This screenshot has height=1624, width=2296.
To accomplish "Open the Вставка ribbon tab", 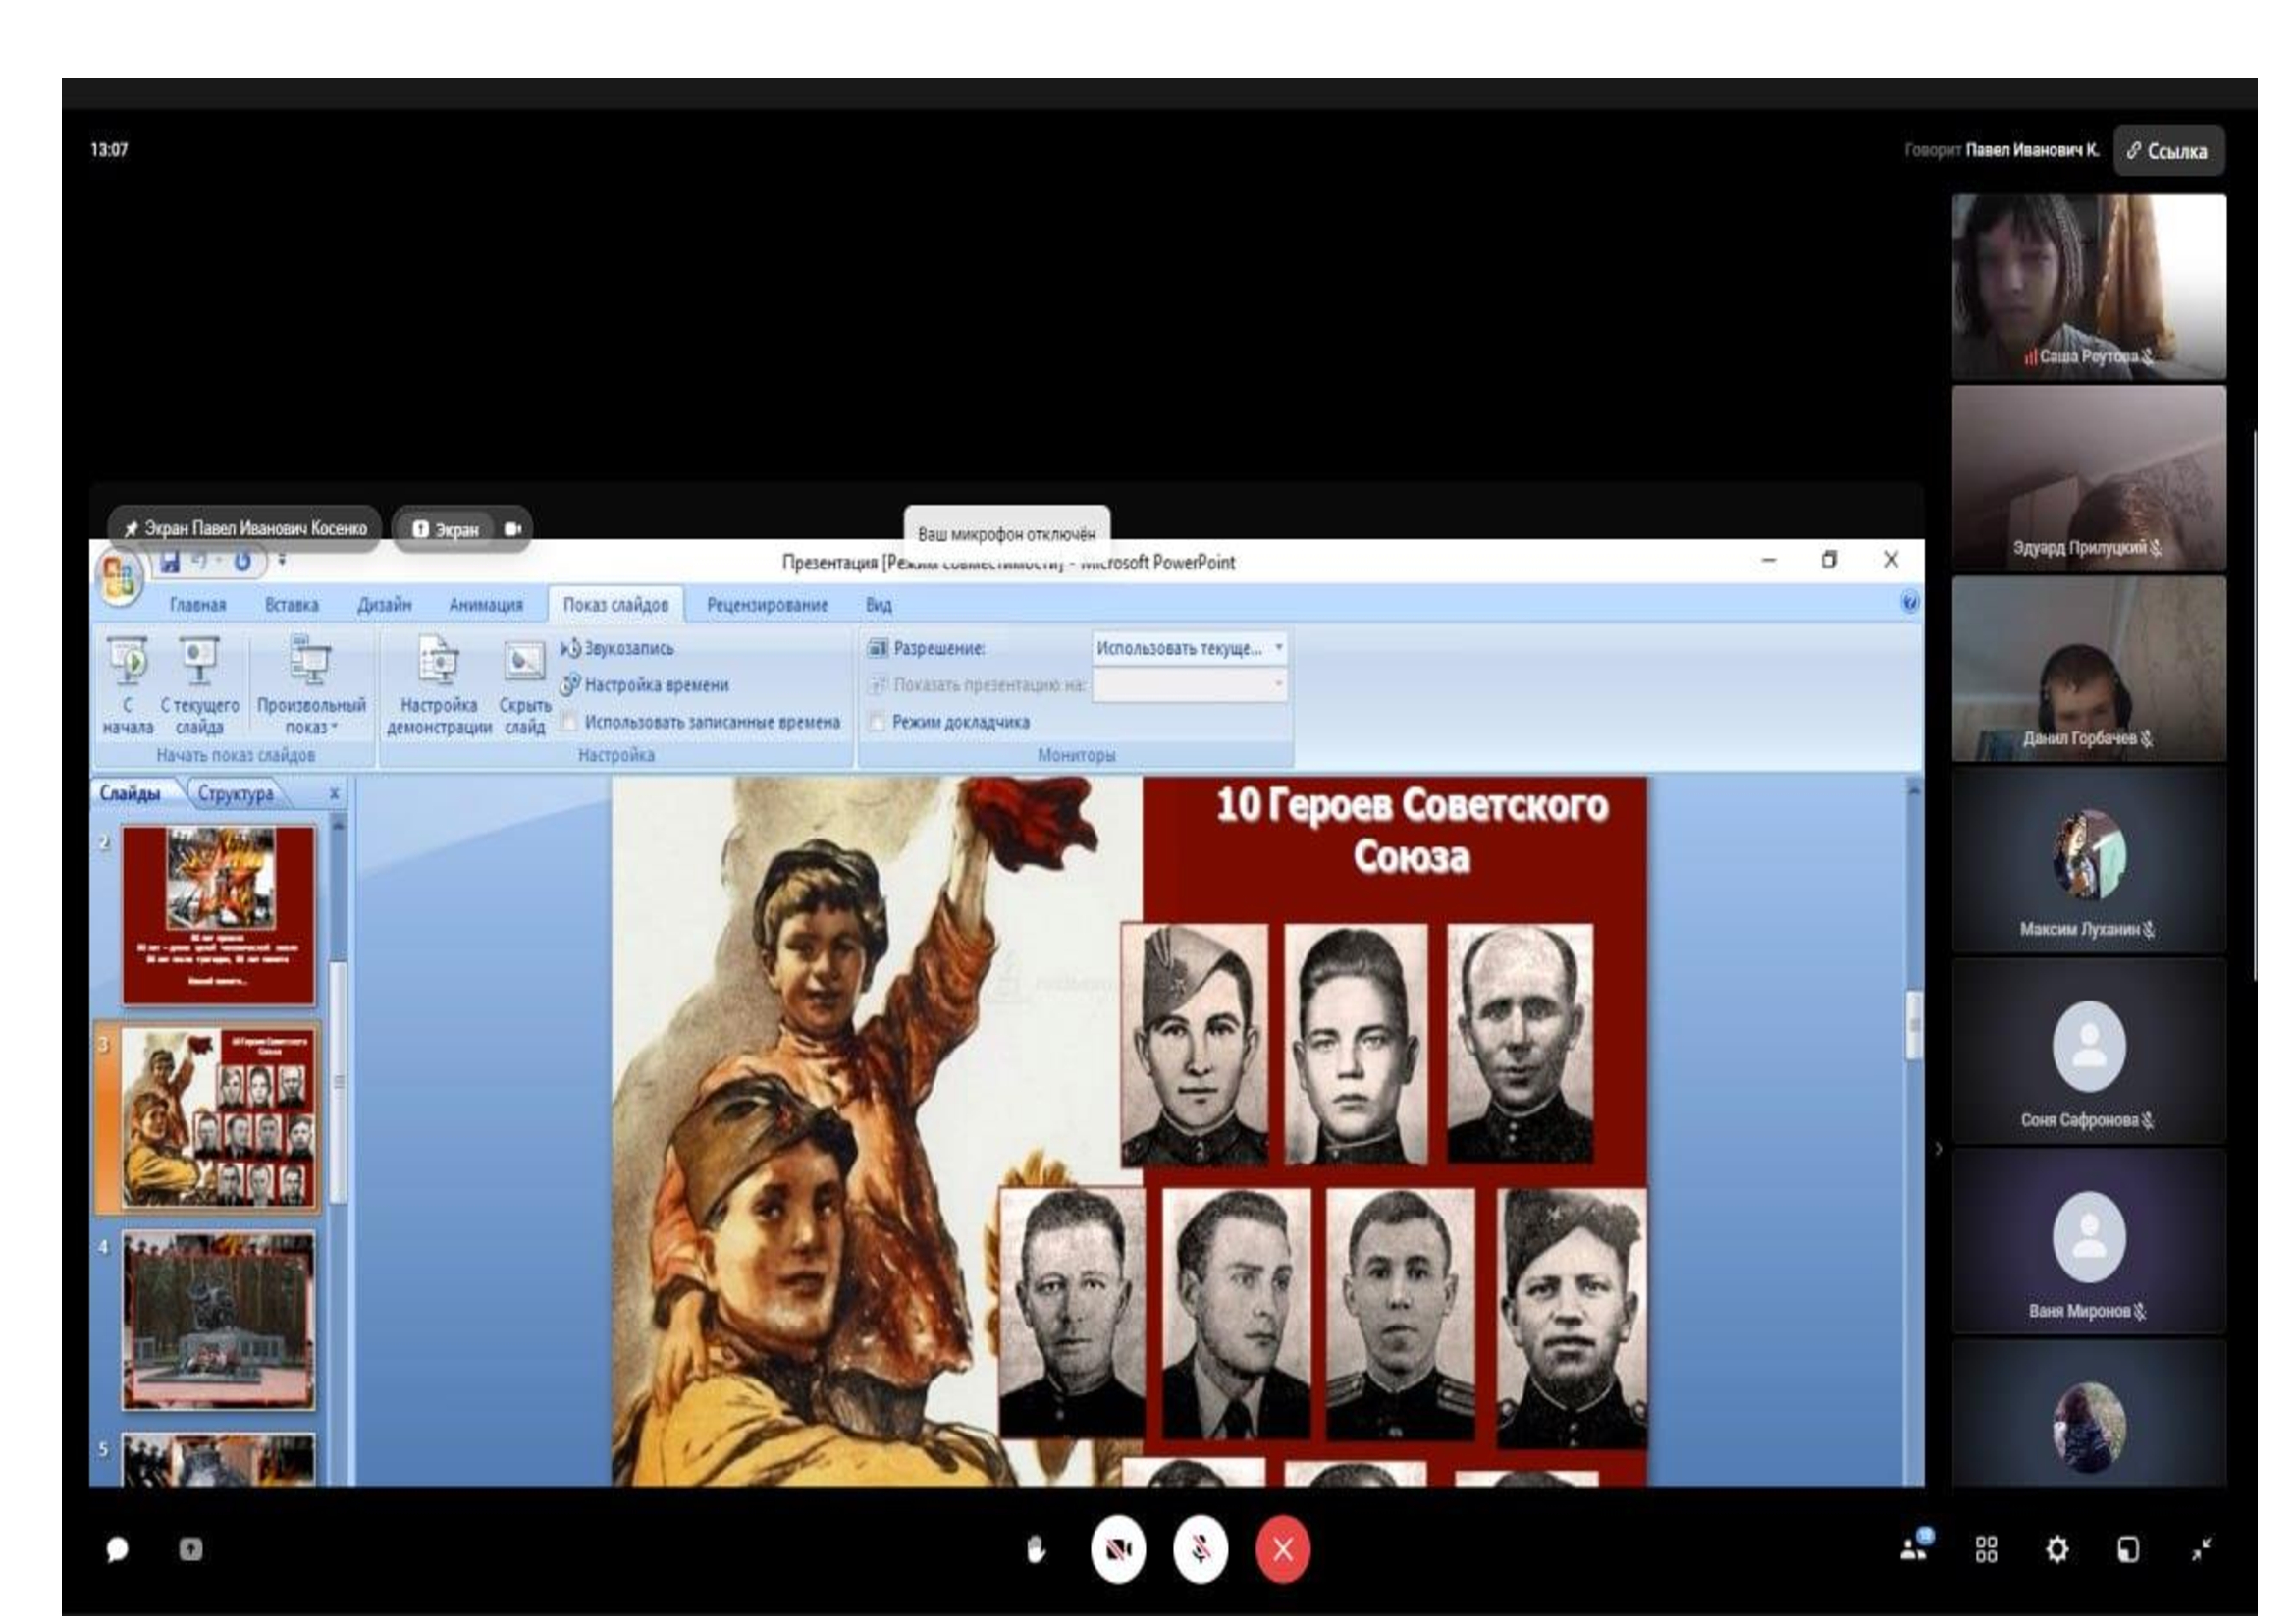I will 292,605.
